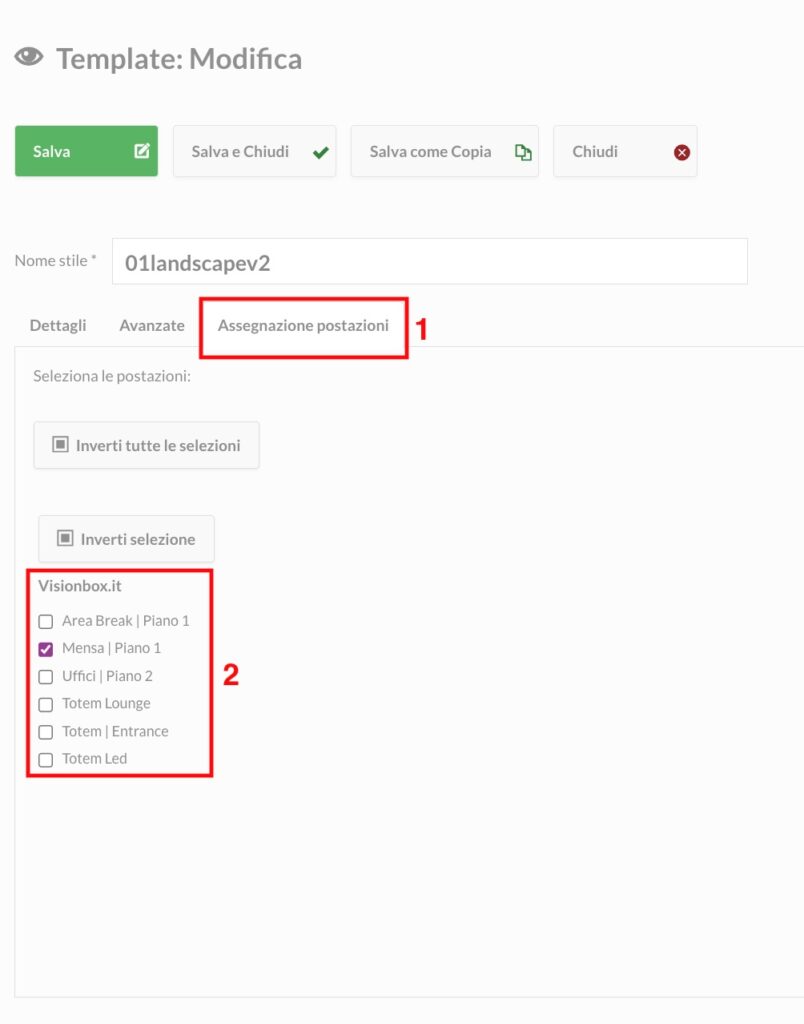Toggle the Totem Led checkbox
The width and height of the screenshot is (804, 1024).
click(46, 760)
